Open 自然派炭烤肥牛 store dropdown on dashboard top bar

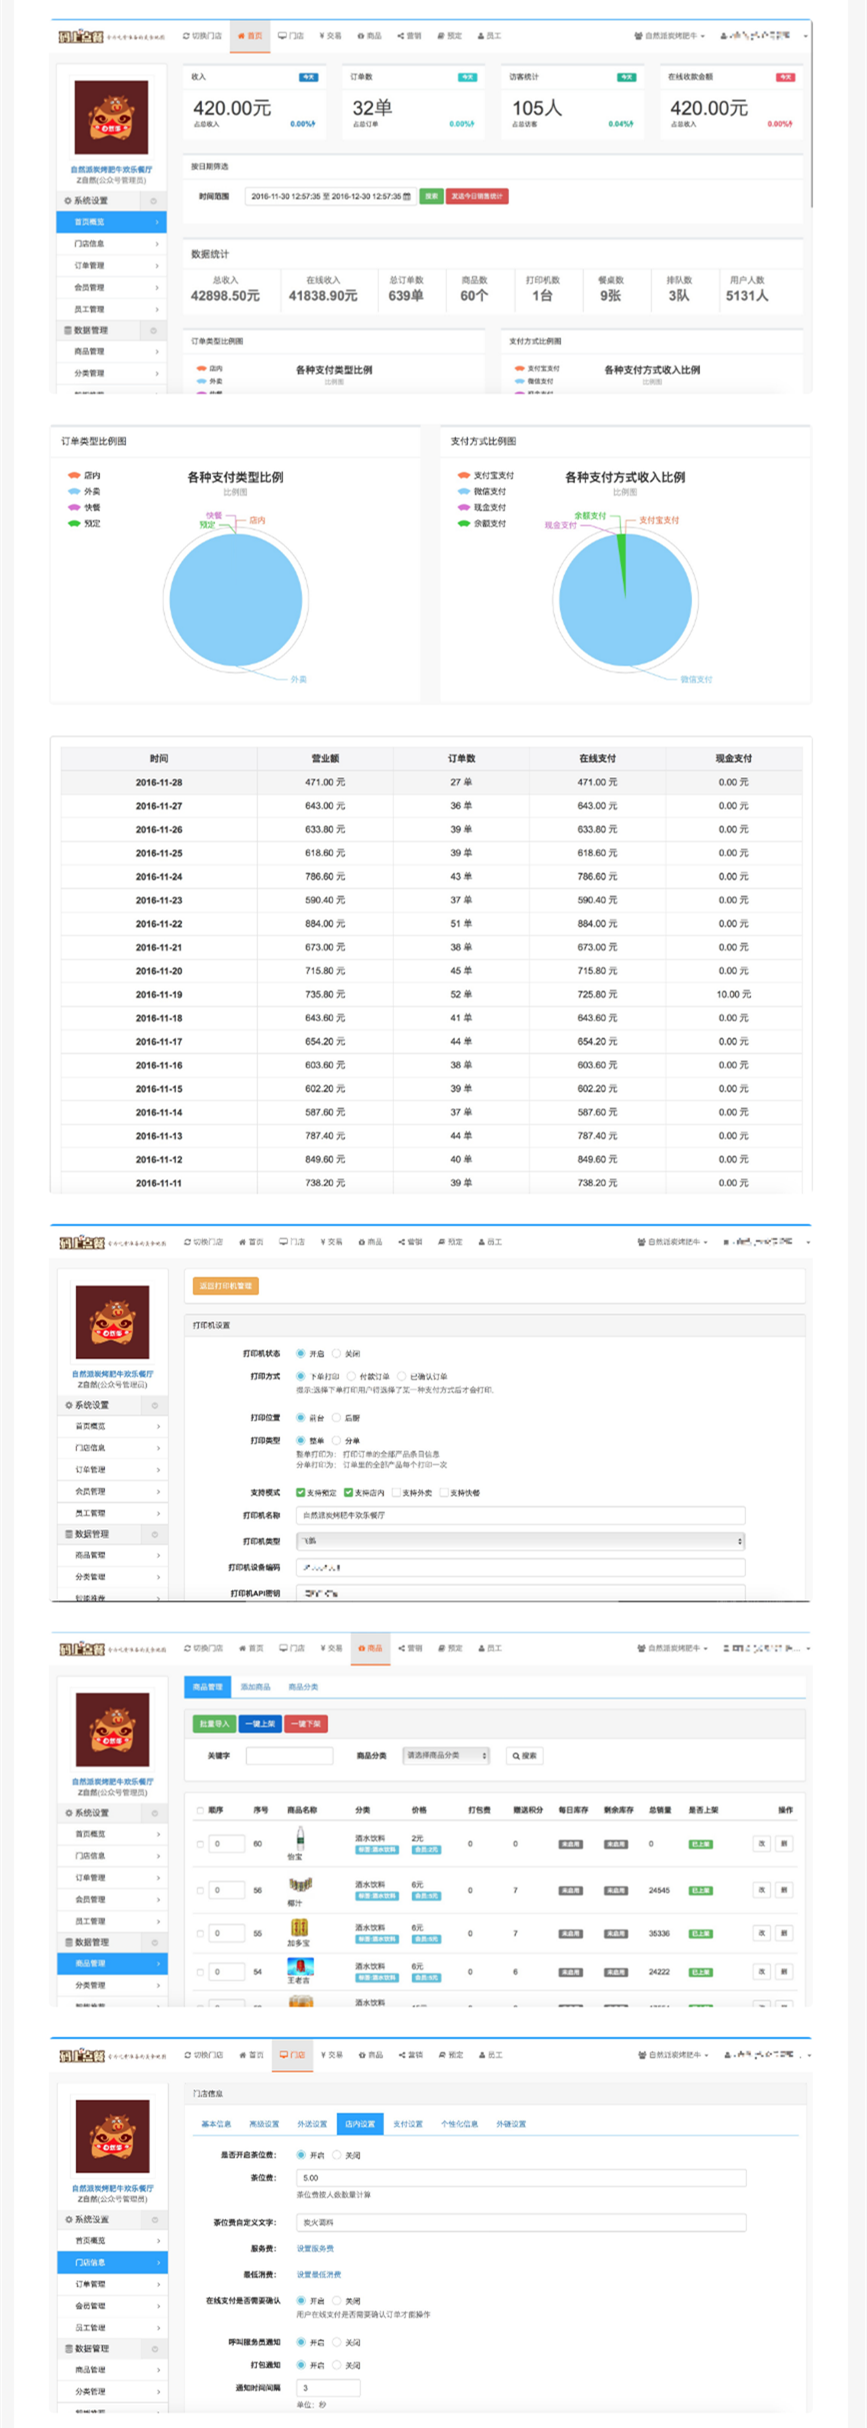pyautogui.click(x=670, y=36)
